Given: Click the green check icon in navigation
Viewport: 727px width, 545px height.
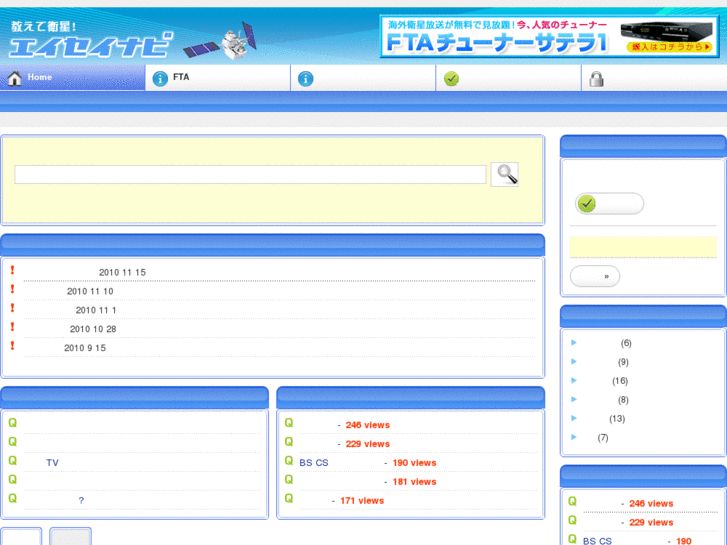Looking at the screenshot, I should coord(451,79).
